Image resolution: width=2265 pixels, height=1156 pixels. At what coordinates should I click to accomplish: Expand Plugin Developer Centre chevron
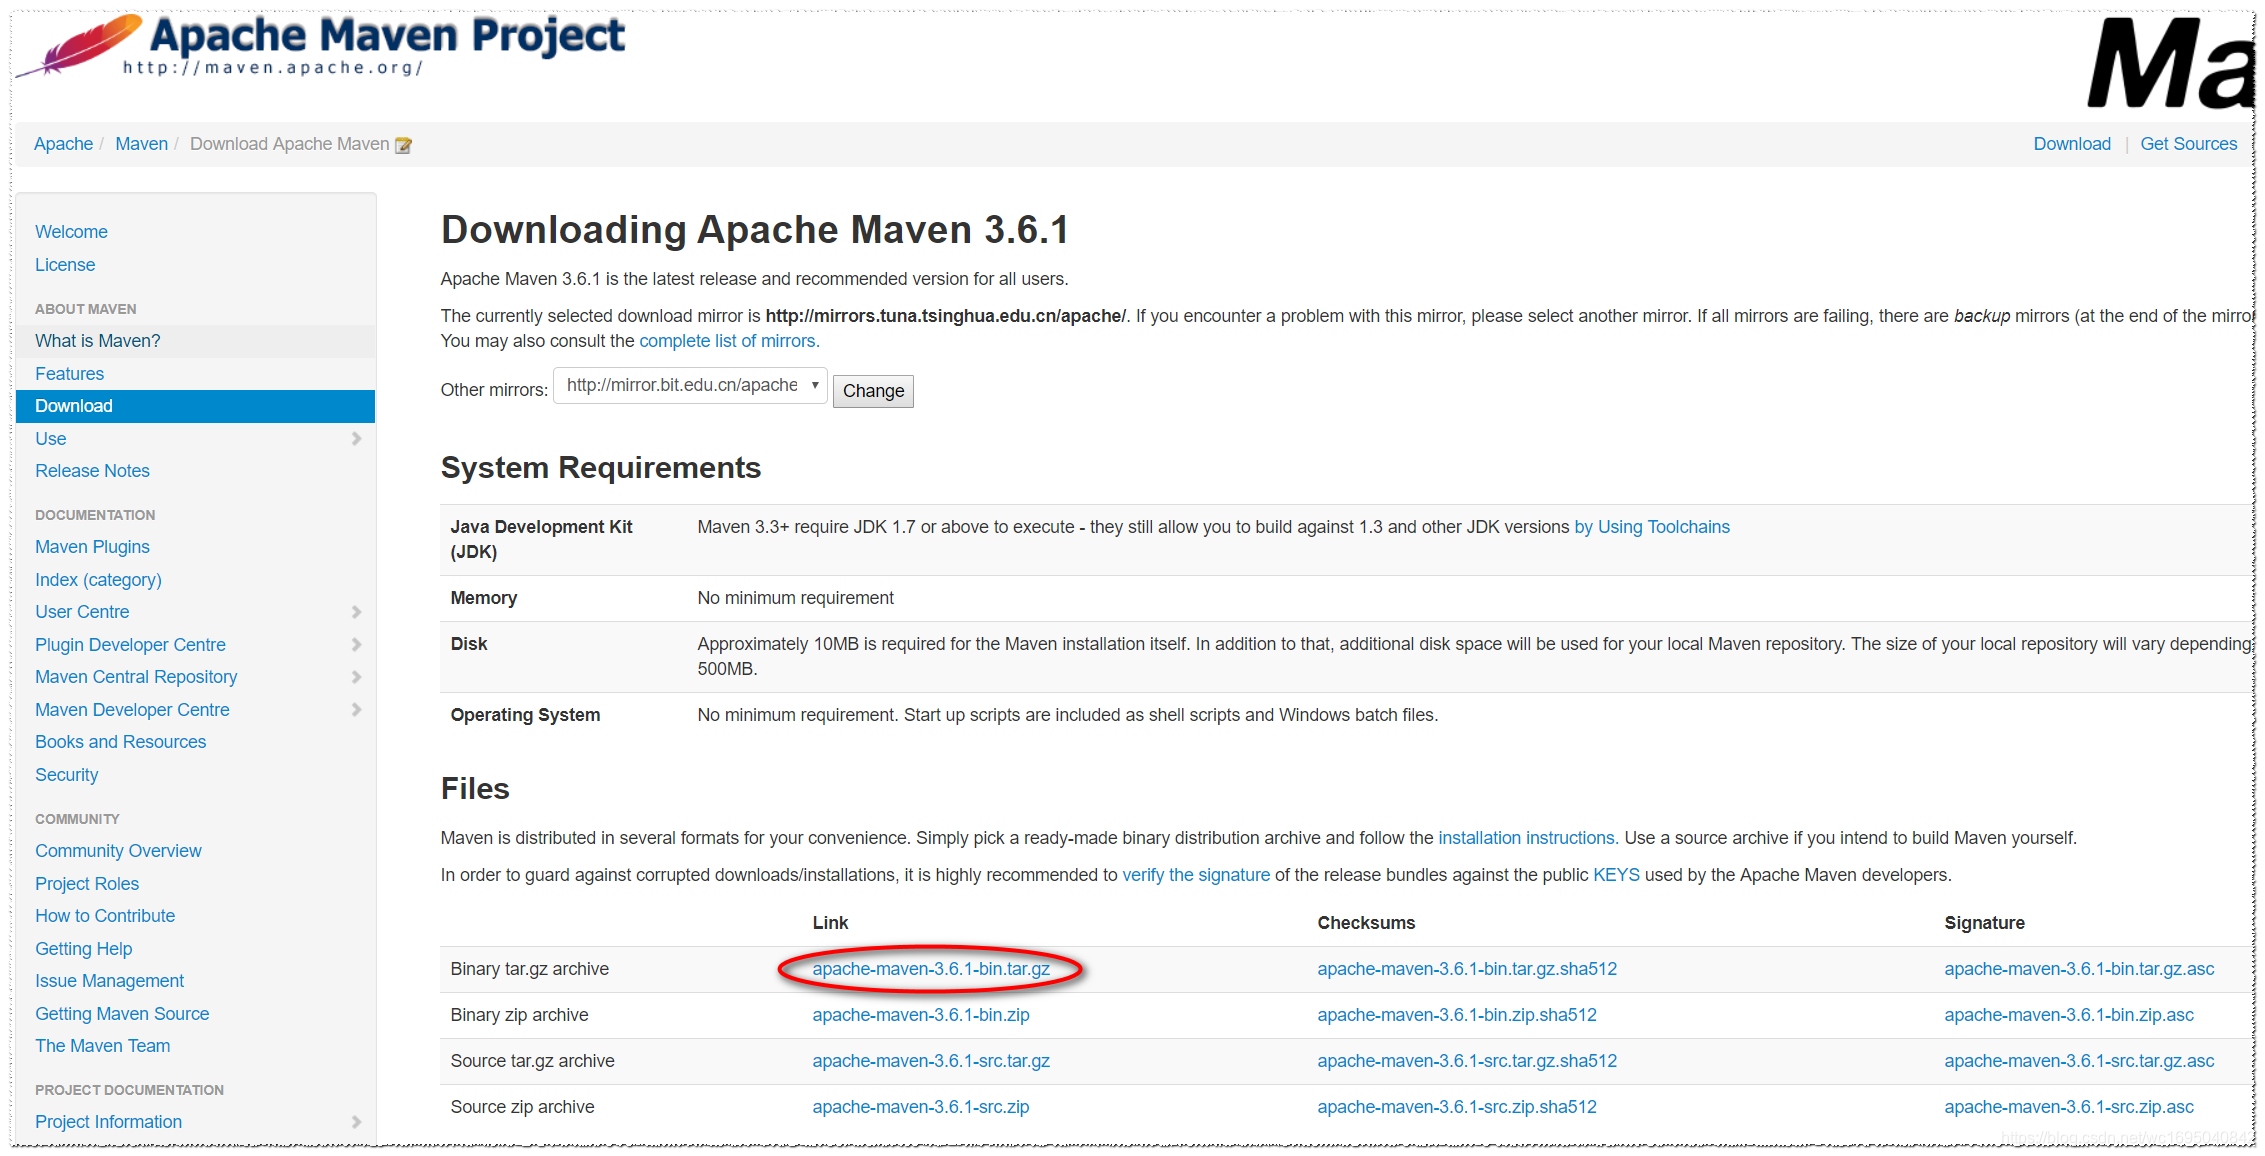click(356, 645)
